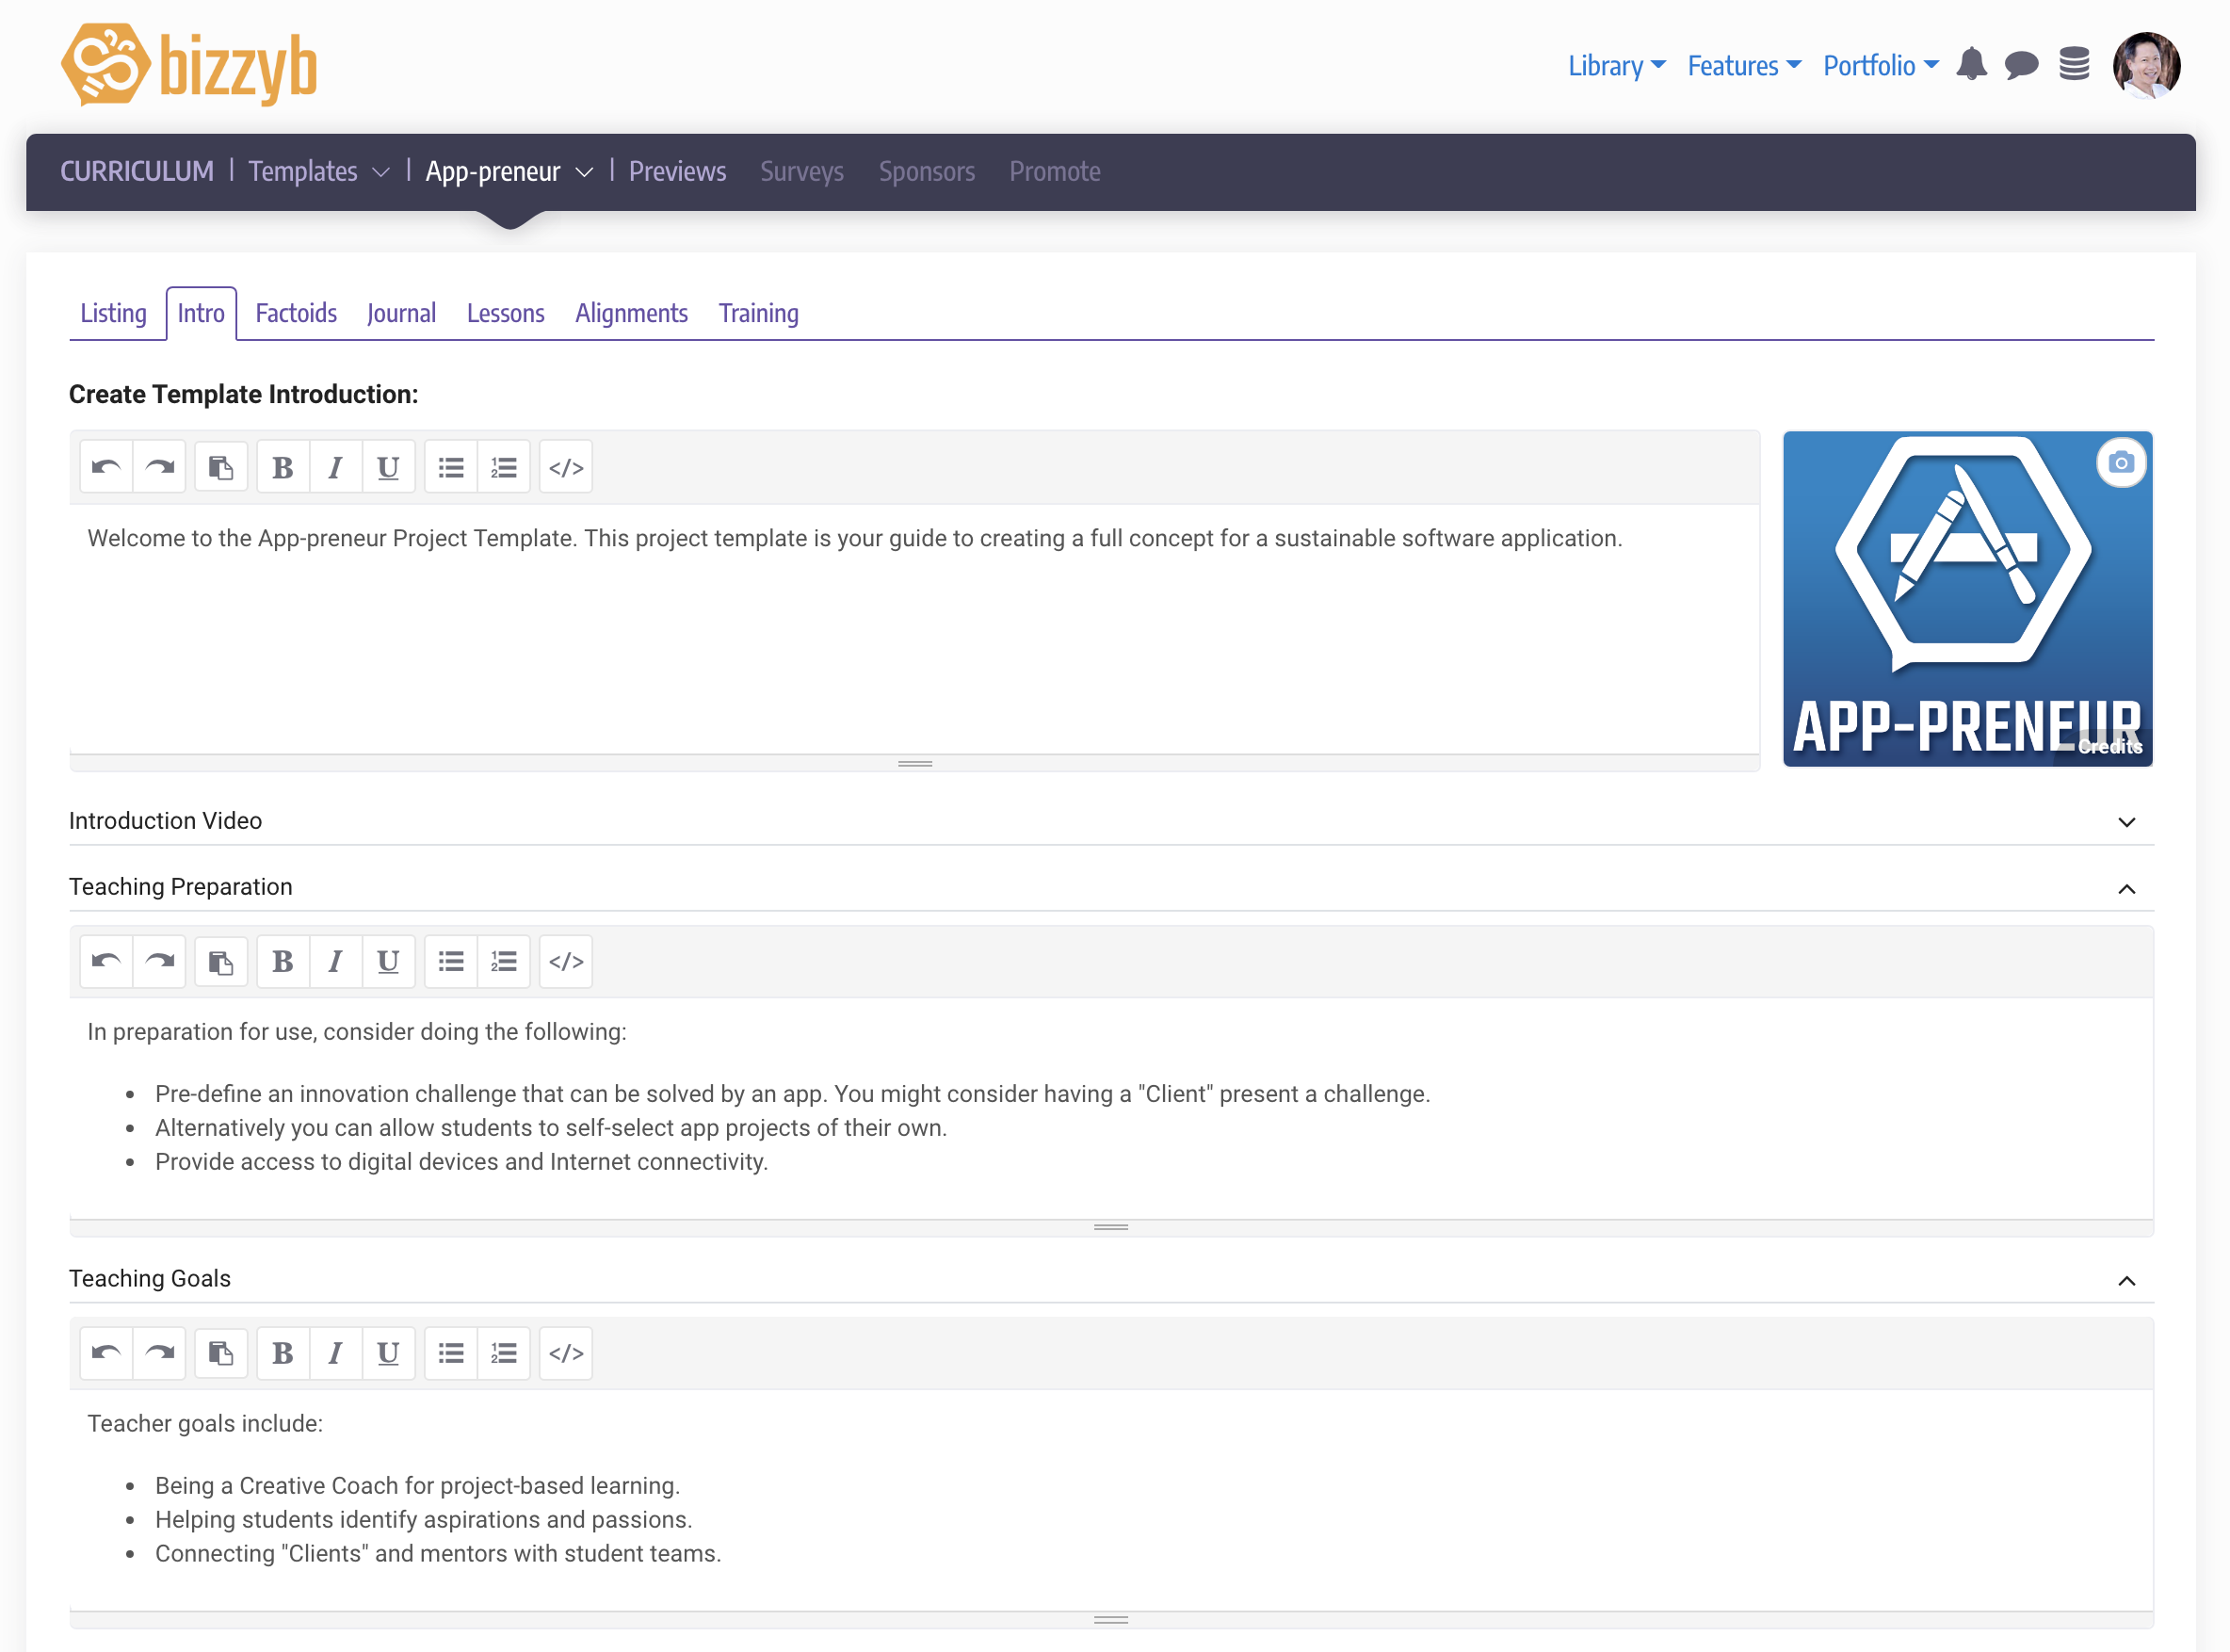Undo in the Template Introduction editor
This screenshot has height=1652, width=2230.
coord(106,467)
